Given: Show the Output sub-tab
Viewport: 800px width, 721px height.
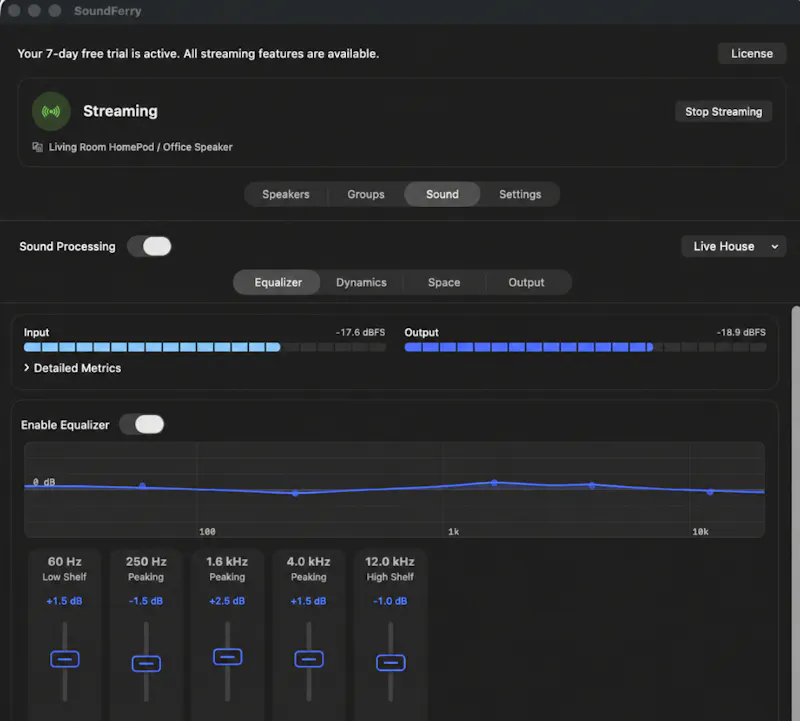Looking at the screenshot, I should 526,283.
